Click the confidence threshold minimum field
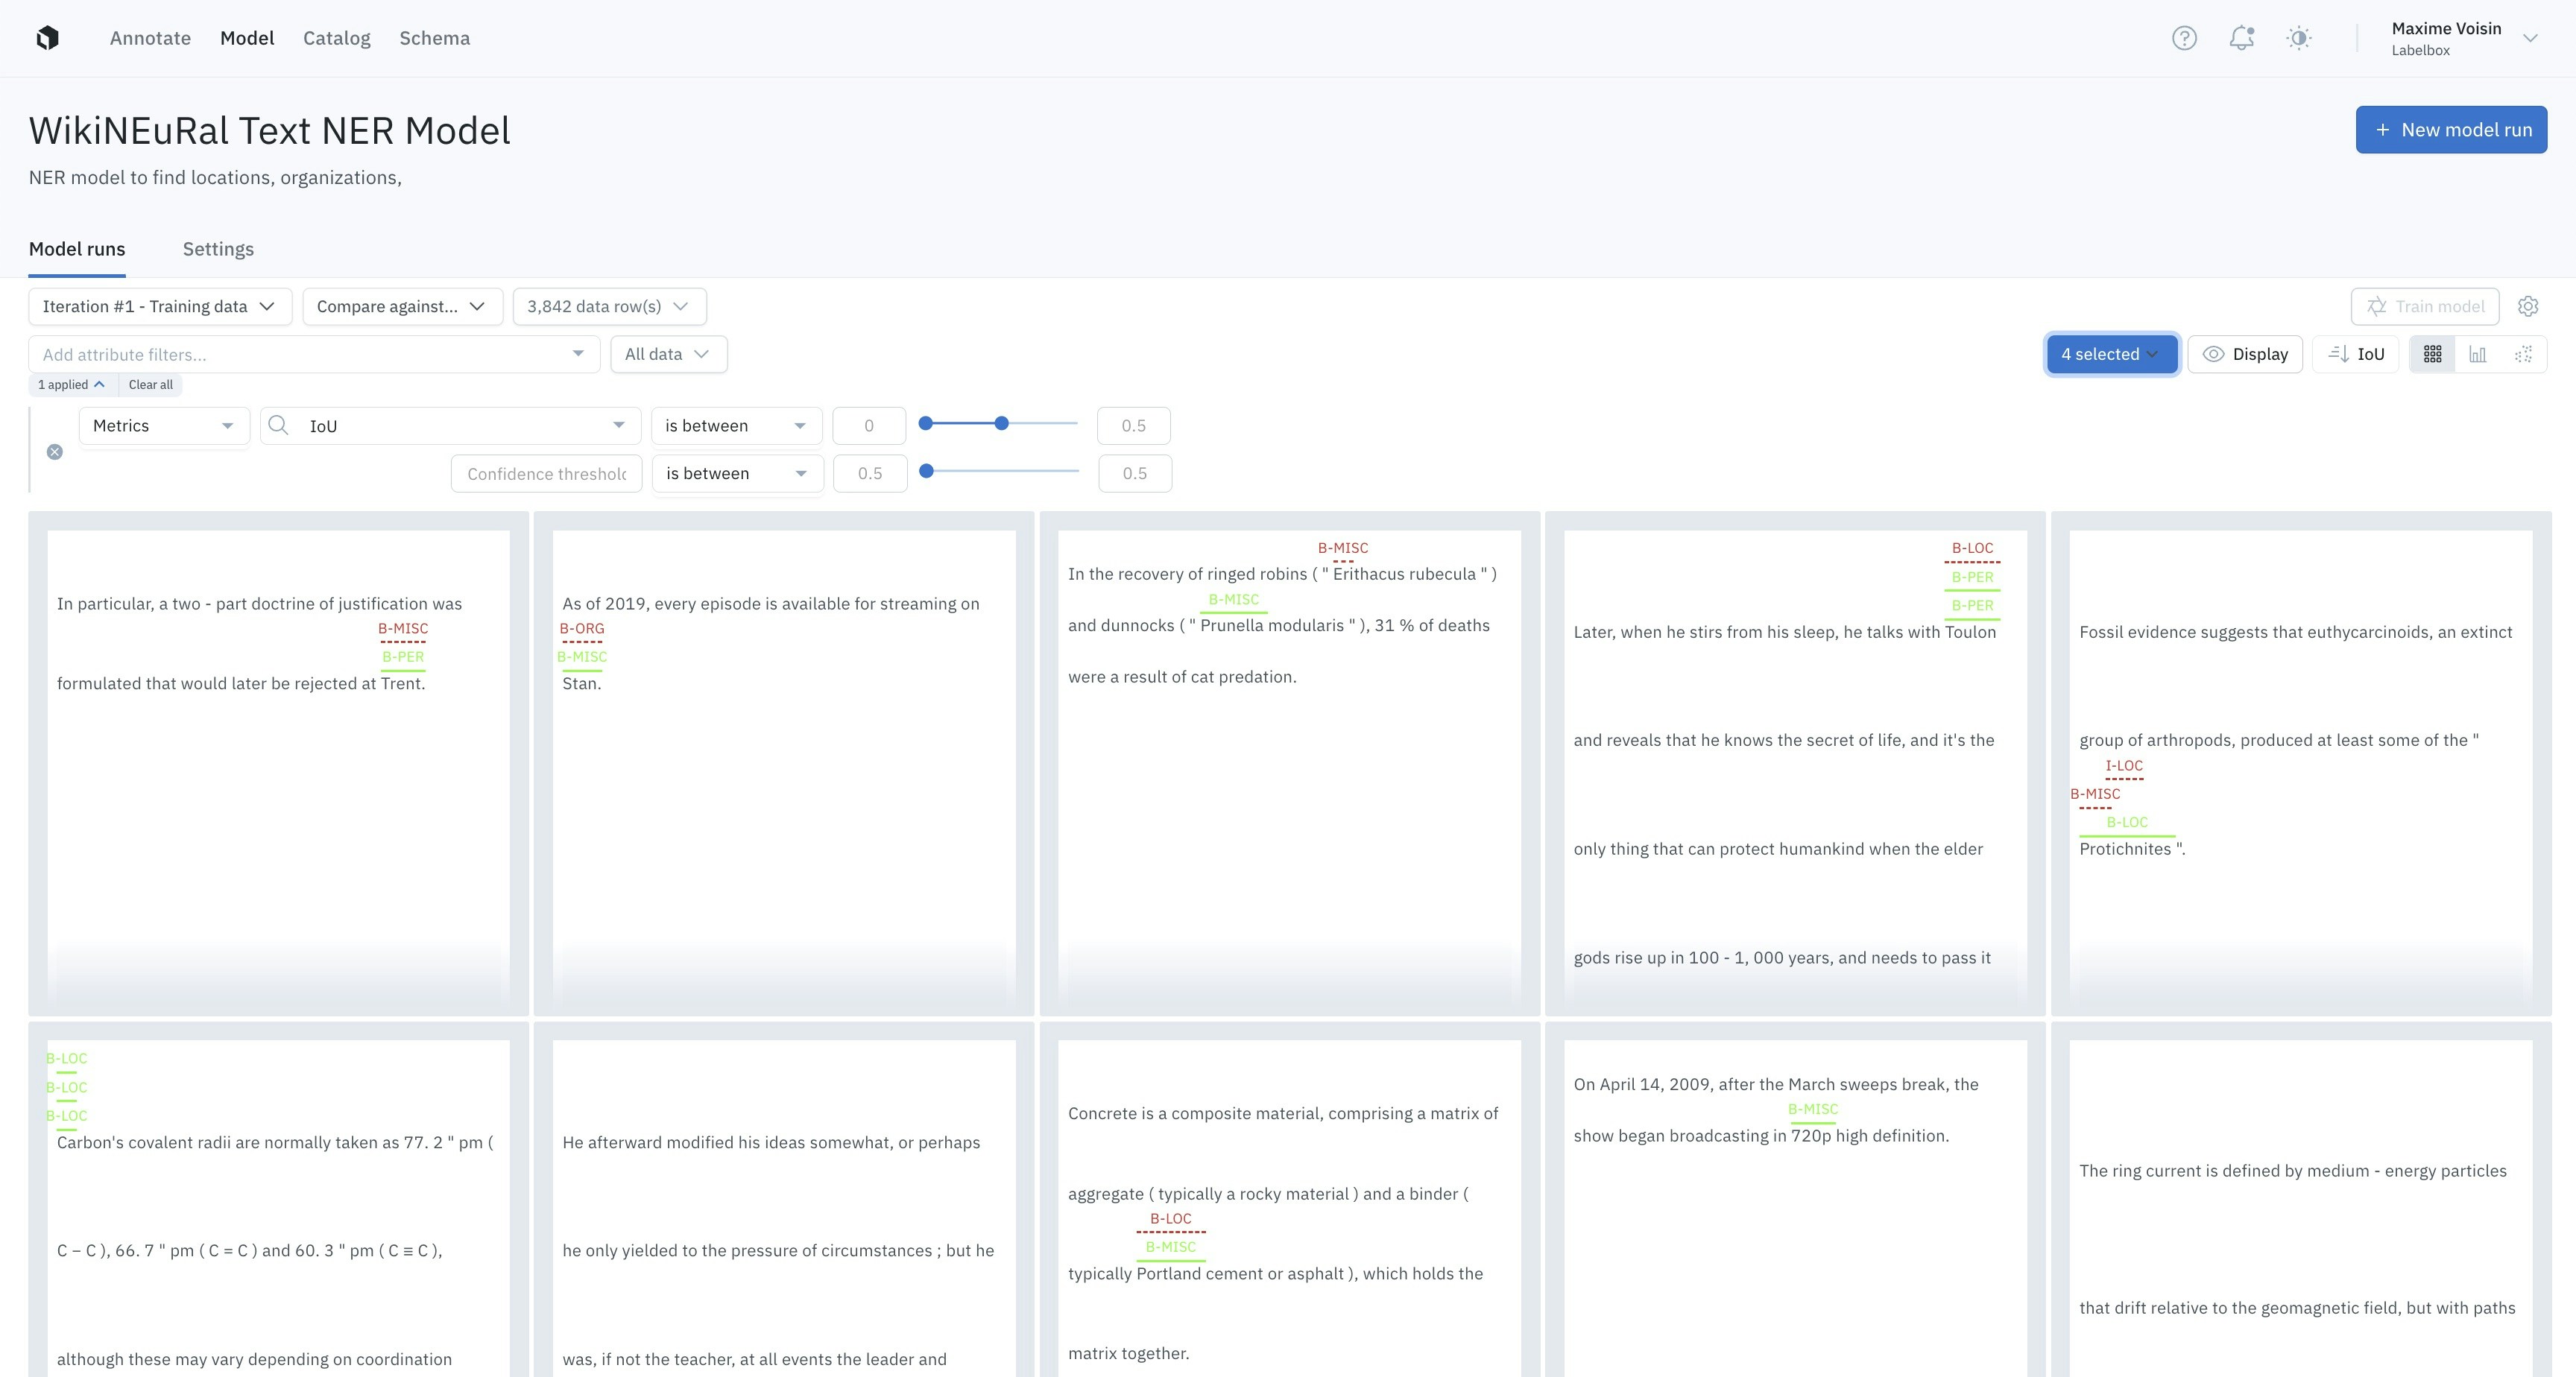The width and height of the screenshot is (2576, 1377). 870,474
